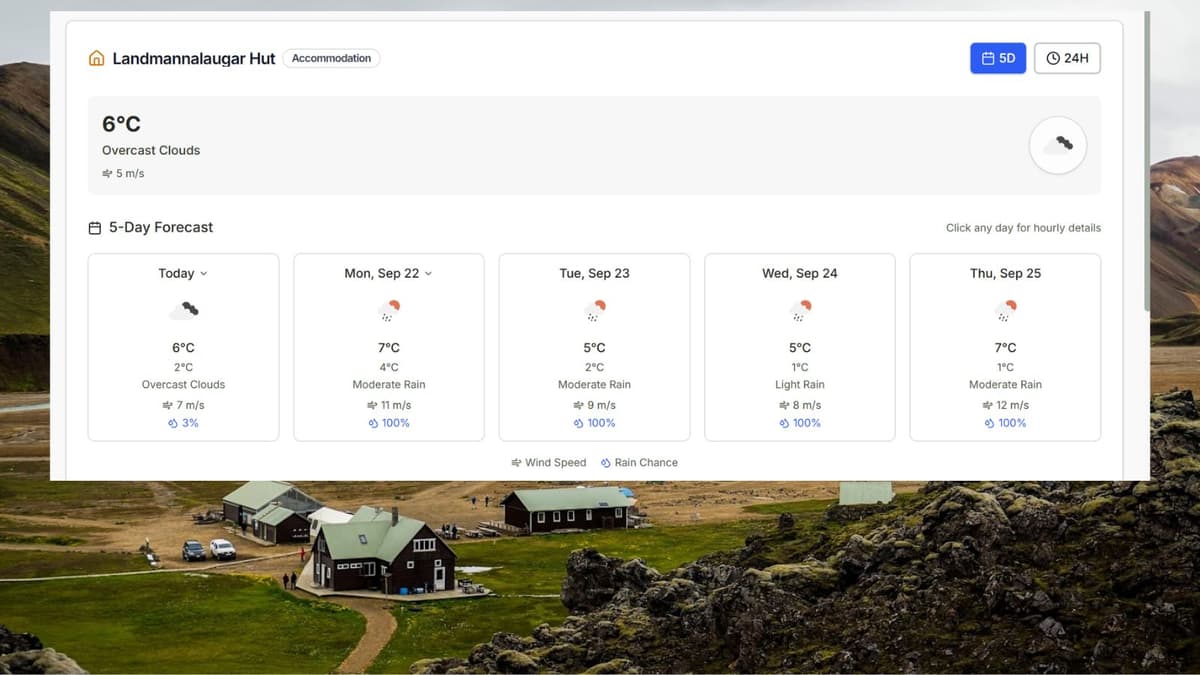Select the Today forecast card
The height and width of the screenshot is (675, 1200).
pos(183,347)
